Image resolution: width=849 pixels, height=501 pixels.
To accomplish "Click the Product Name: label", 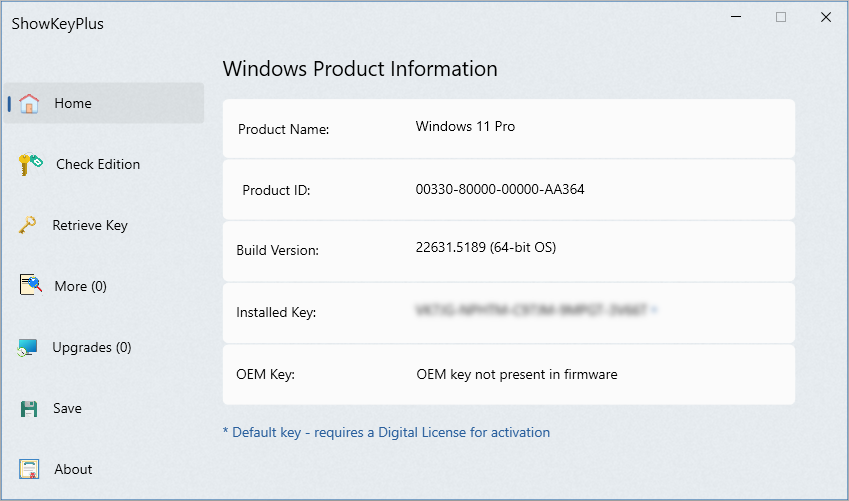I will pyautogui.click(x=283, y=129).
